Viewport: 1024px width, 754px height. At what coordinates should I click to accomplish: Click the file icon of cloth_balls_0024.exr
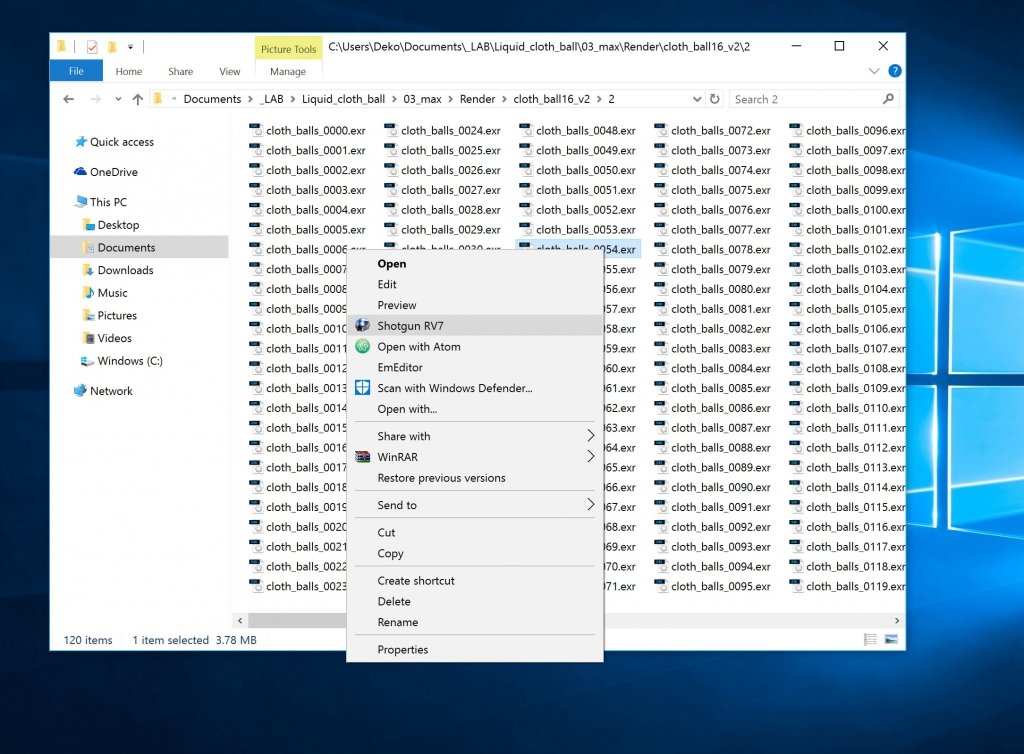coord(391,130)
